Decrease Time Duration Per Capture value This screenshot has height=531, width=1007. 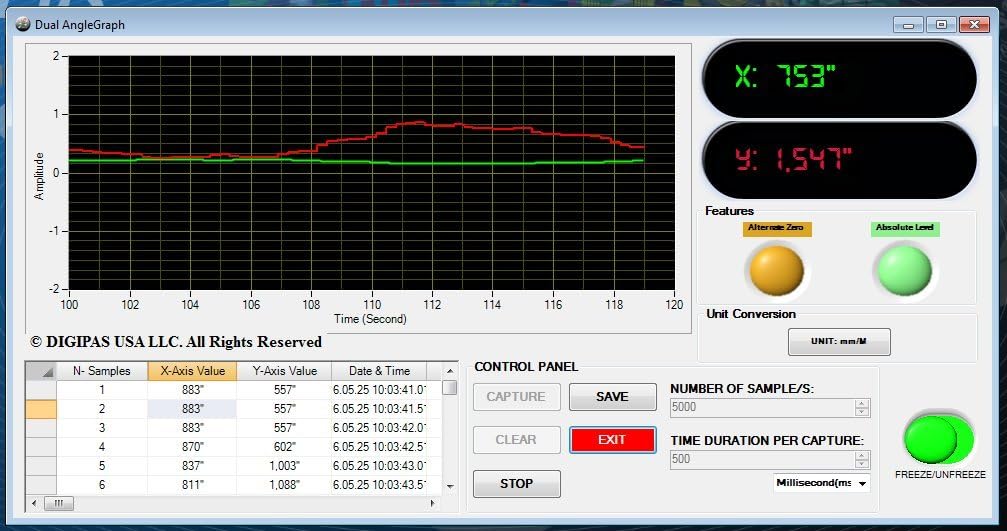coord(862,464)
